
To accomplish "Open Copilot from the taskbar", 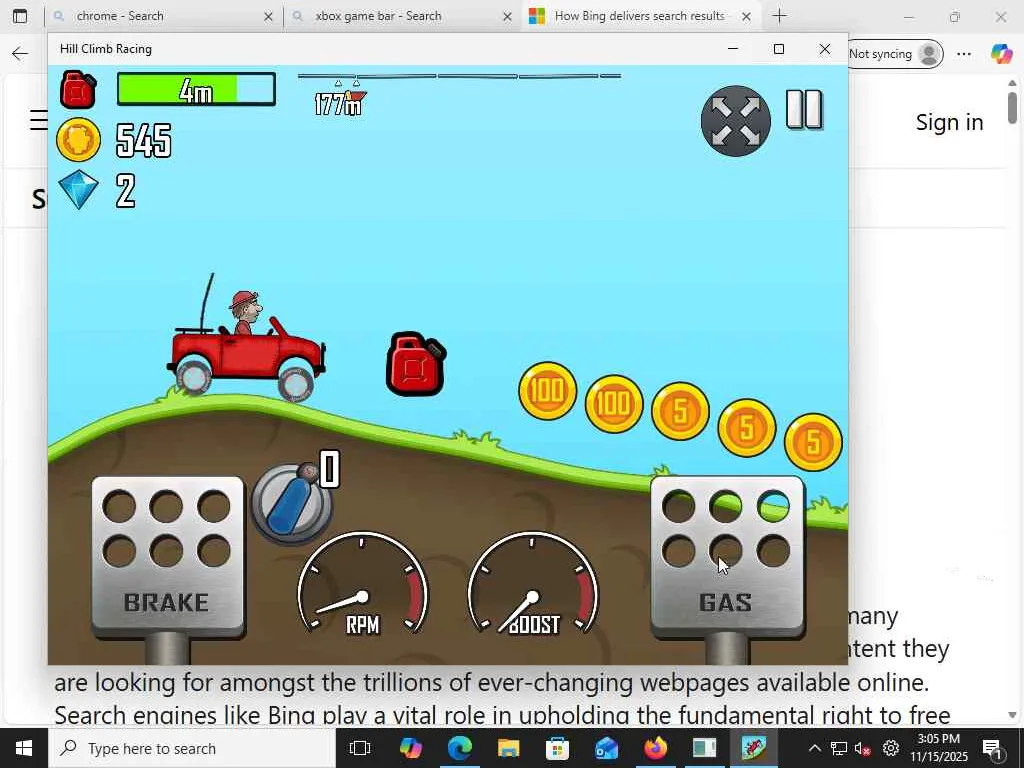I will (411, 748).
